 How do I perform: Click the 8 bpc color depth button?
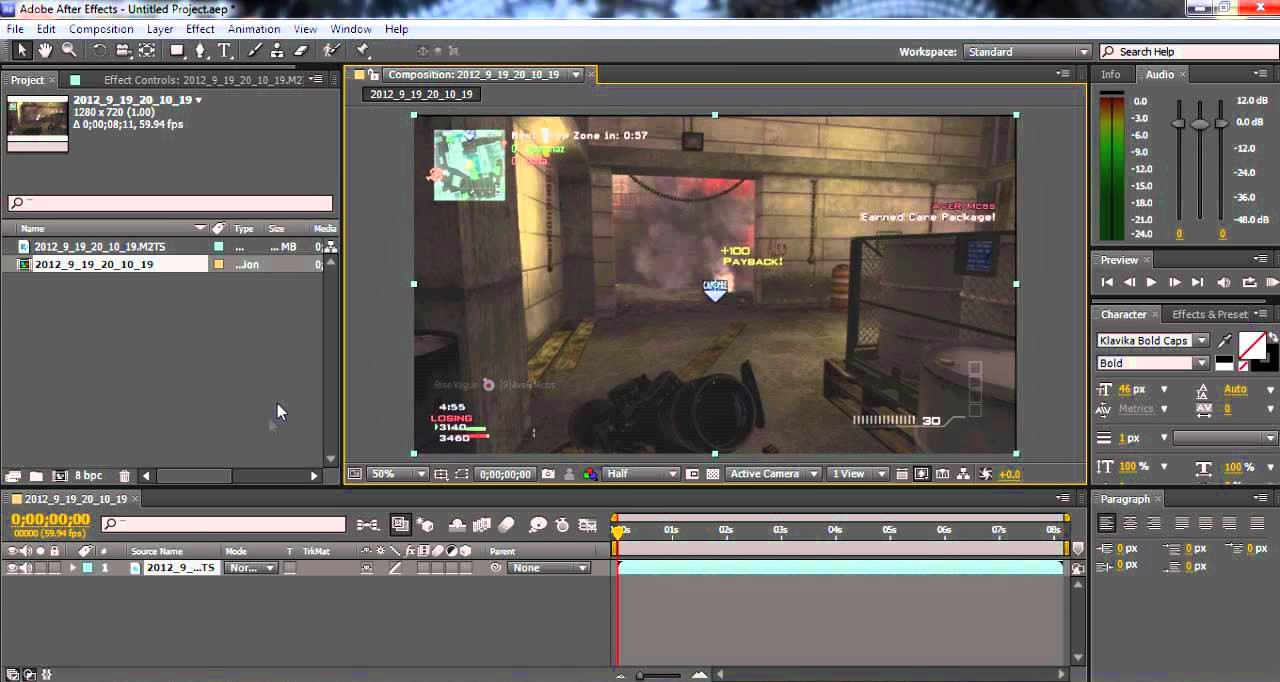[x=88, y=476]
